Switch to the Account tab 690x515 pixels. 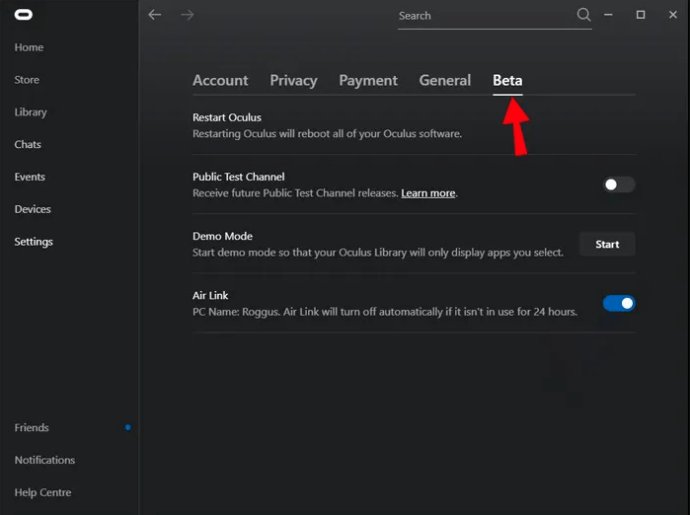pos(220,81)
